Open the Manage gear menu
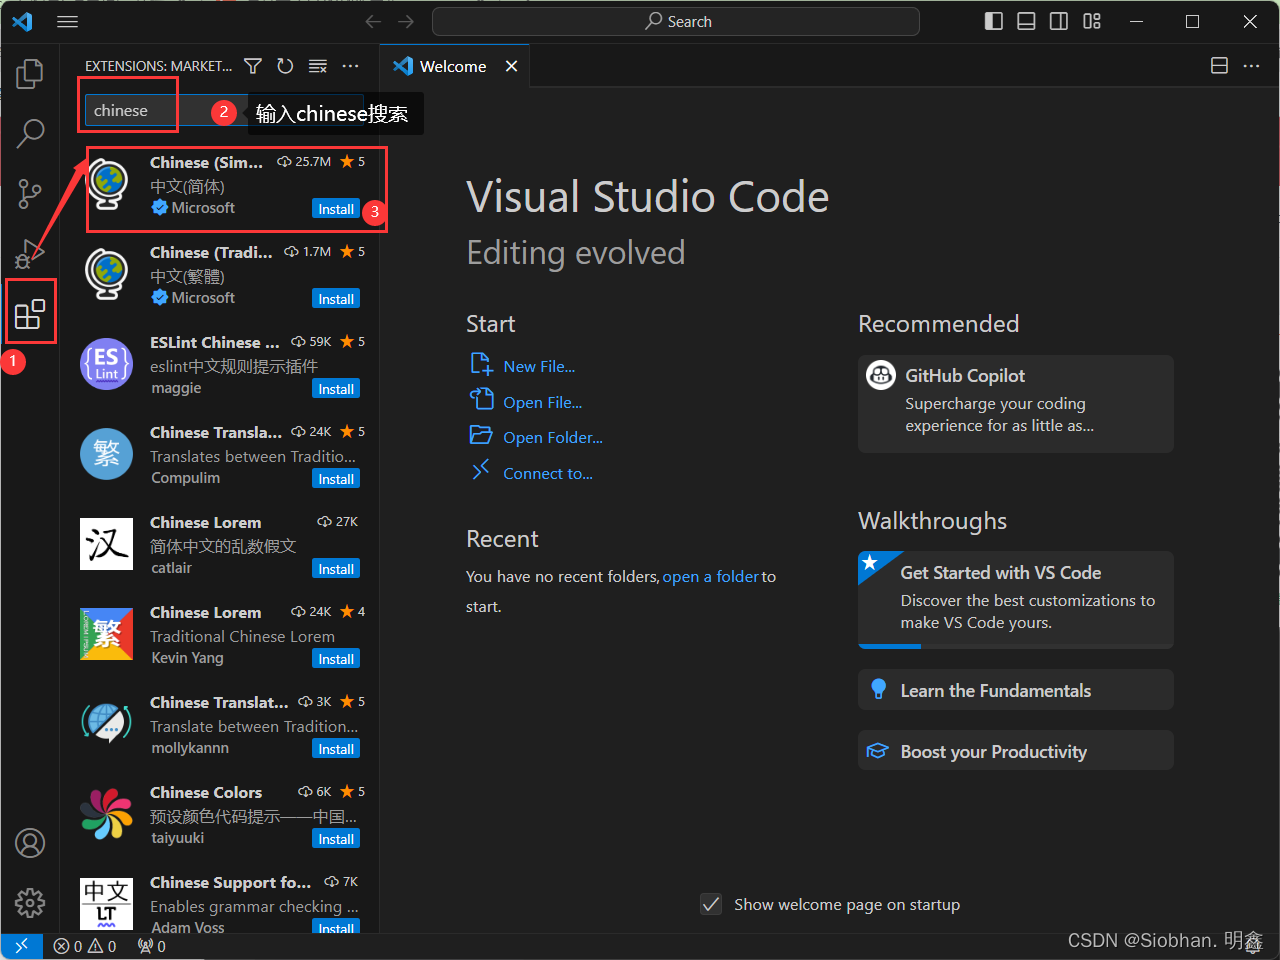Image resolution: width=1280 pixels, height=960 pixels. 30,902
